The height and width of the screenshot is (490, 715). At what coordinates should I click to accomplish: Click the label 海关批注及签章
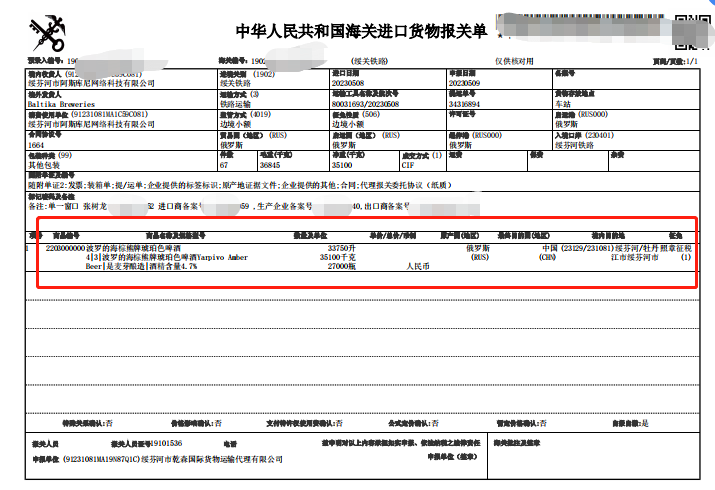coord(517,443)
